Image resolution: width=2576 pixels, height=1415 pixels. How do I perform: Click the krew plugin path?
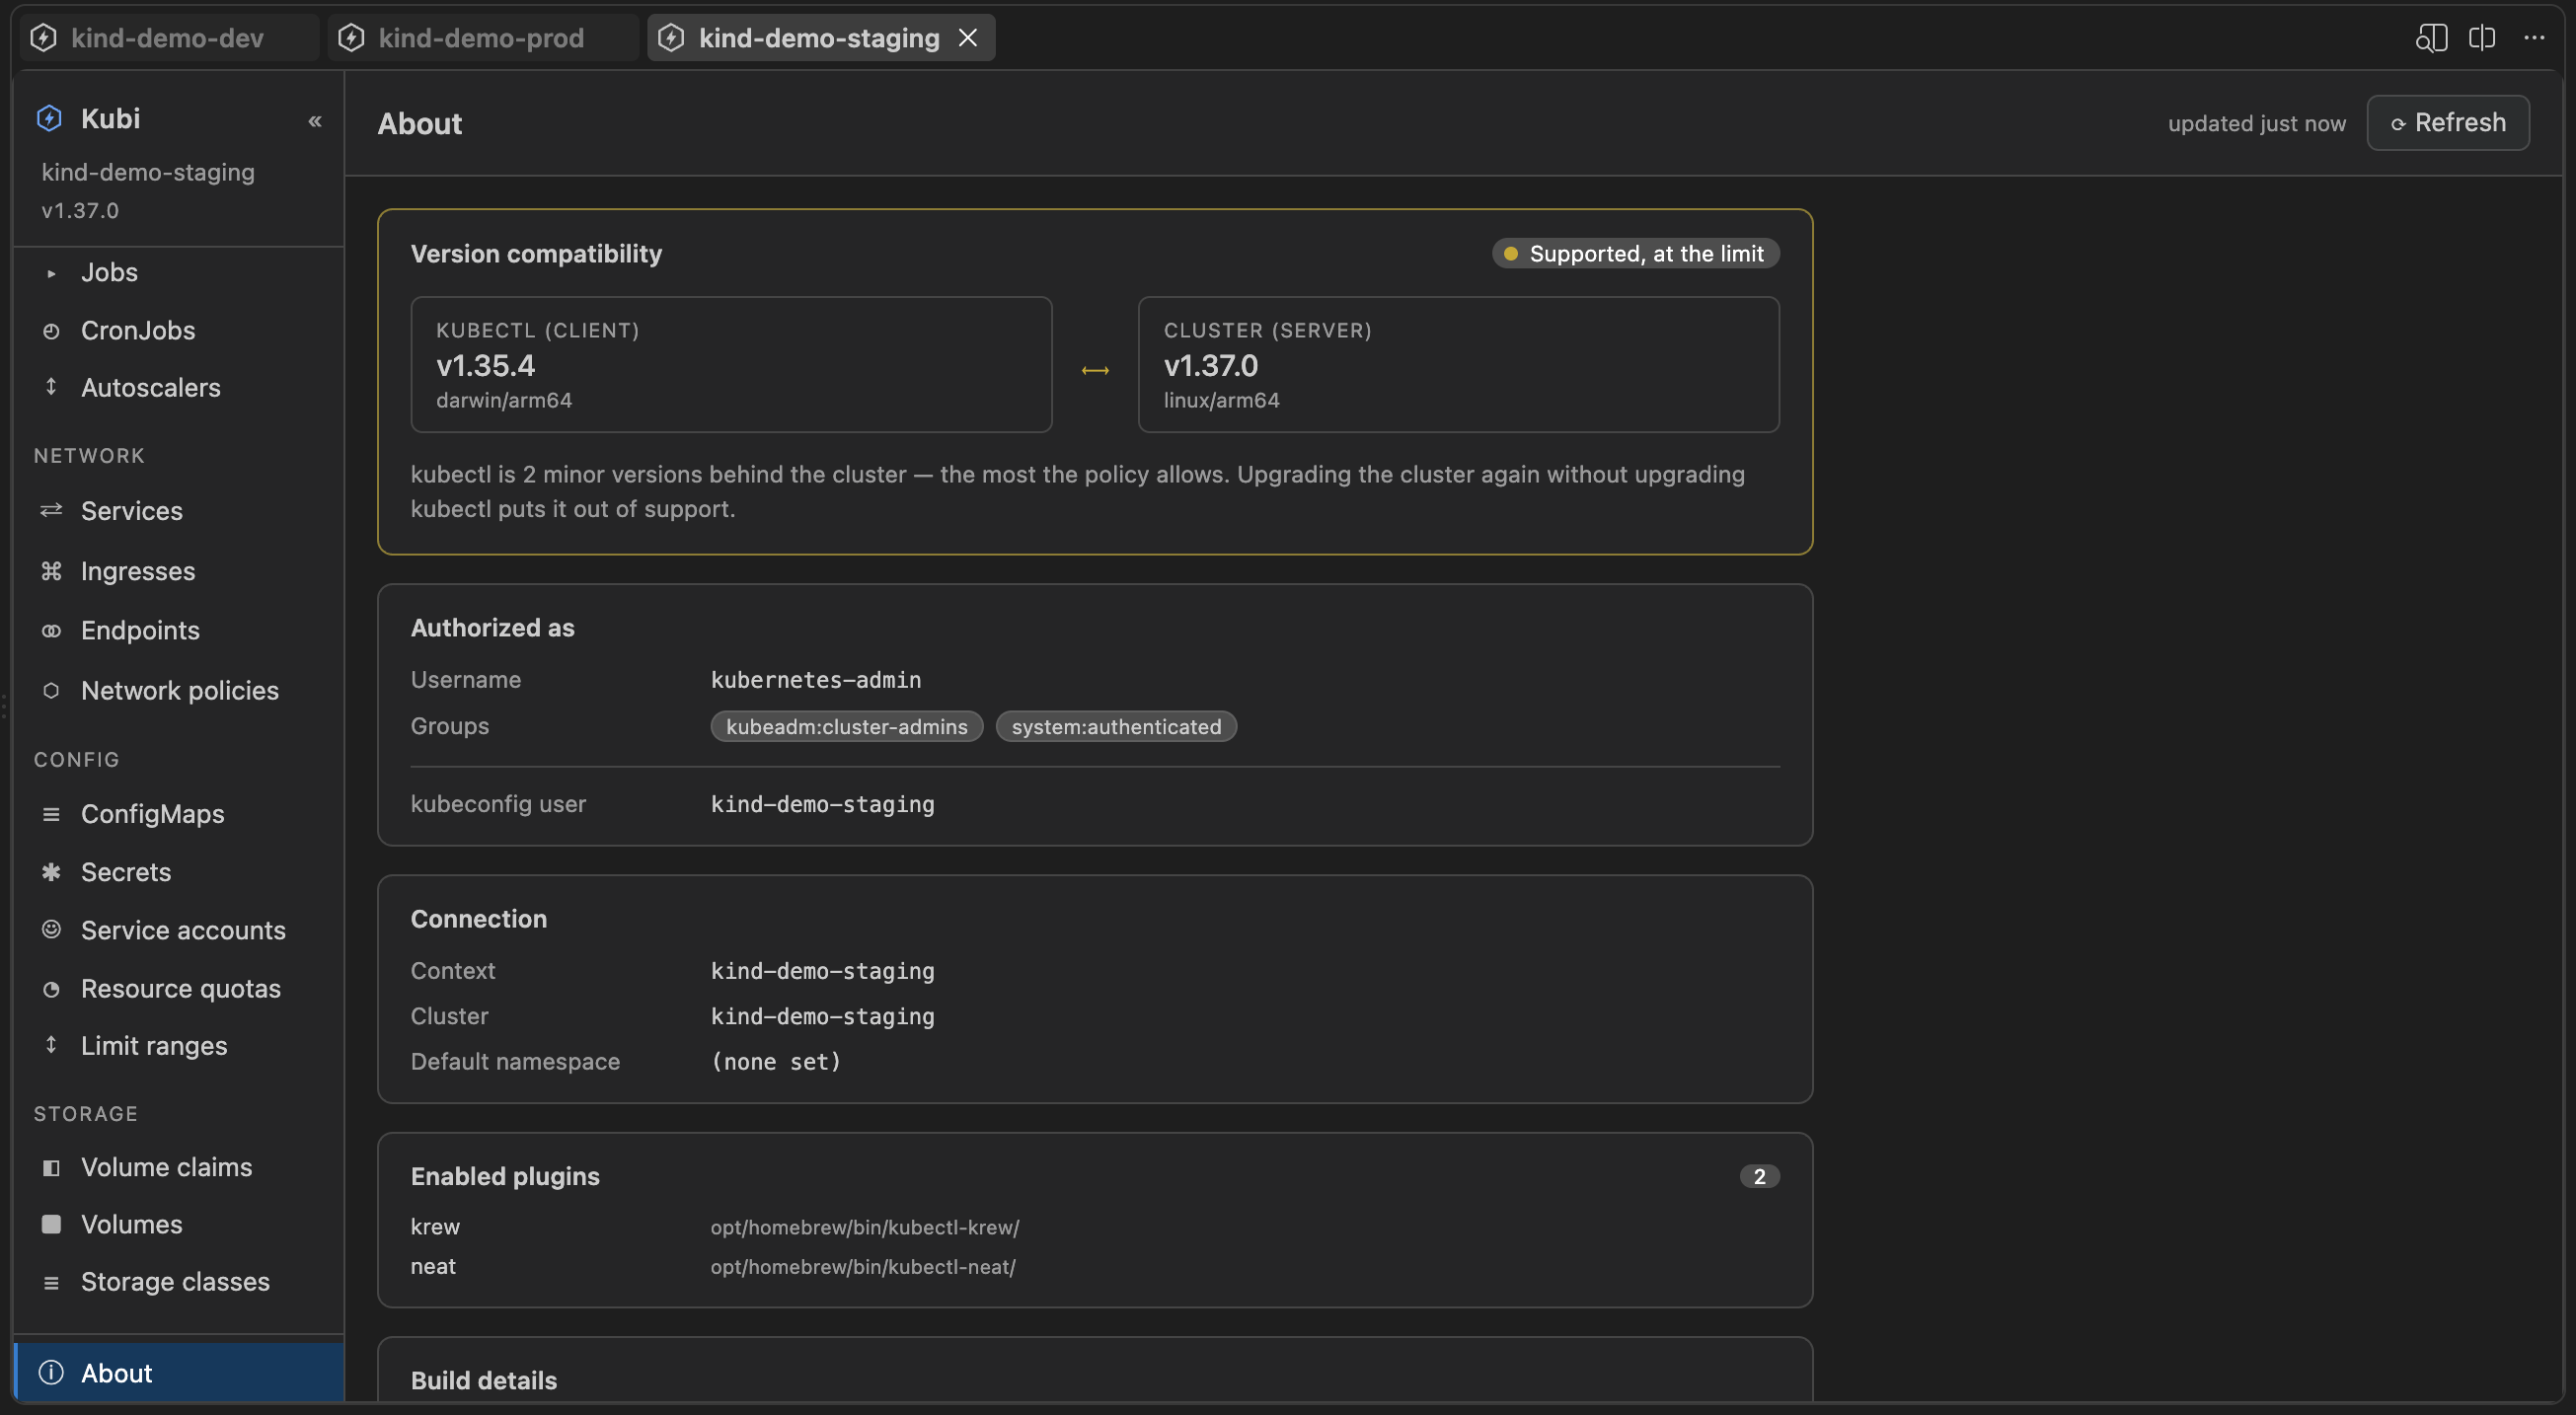click(x=865, y=1227)
